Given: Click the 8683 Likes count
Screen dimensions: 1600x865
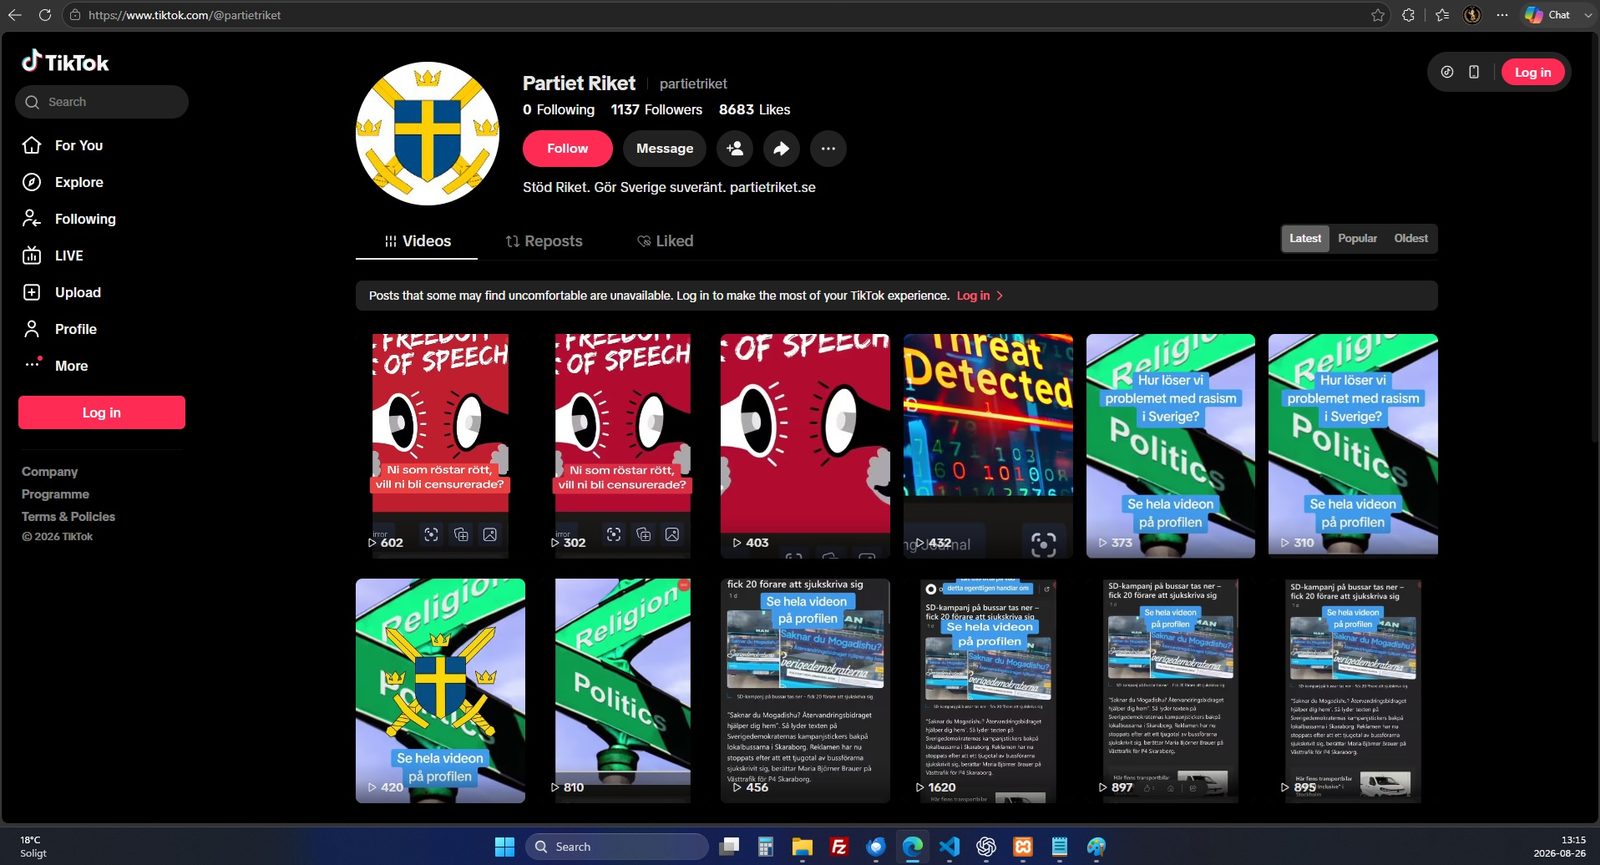Looking at the screenshot, I should tap(754, 110).
